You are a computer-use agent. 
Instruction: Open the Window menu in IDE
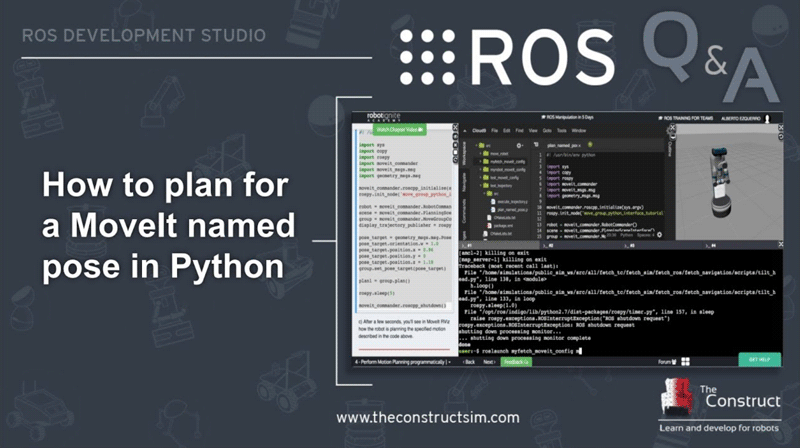[x=579, y=131]
